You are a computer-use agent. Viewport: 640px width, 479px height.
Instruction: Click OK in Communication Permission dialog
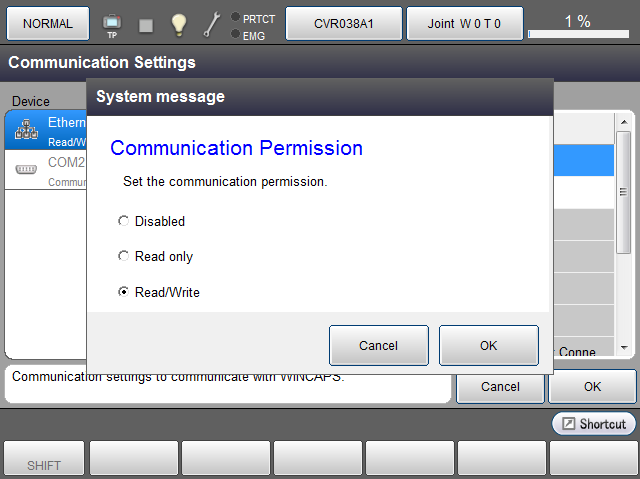click(488, 346)
